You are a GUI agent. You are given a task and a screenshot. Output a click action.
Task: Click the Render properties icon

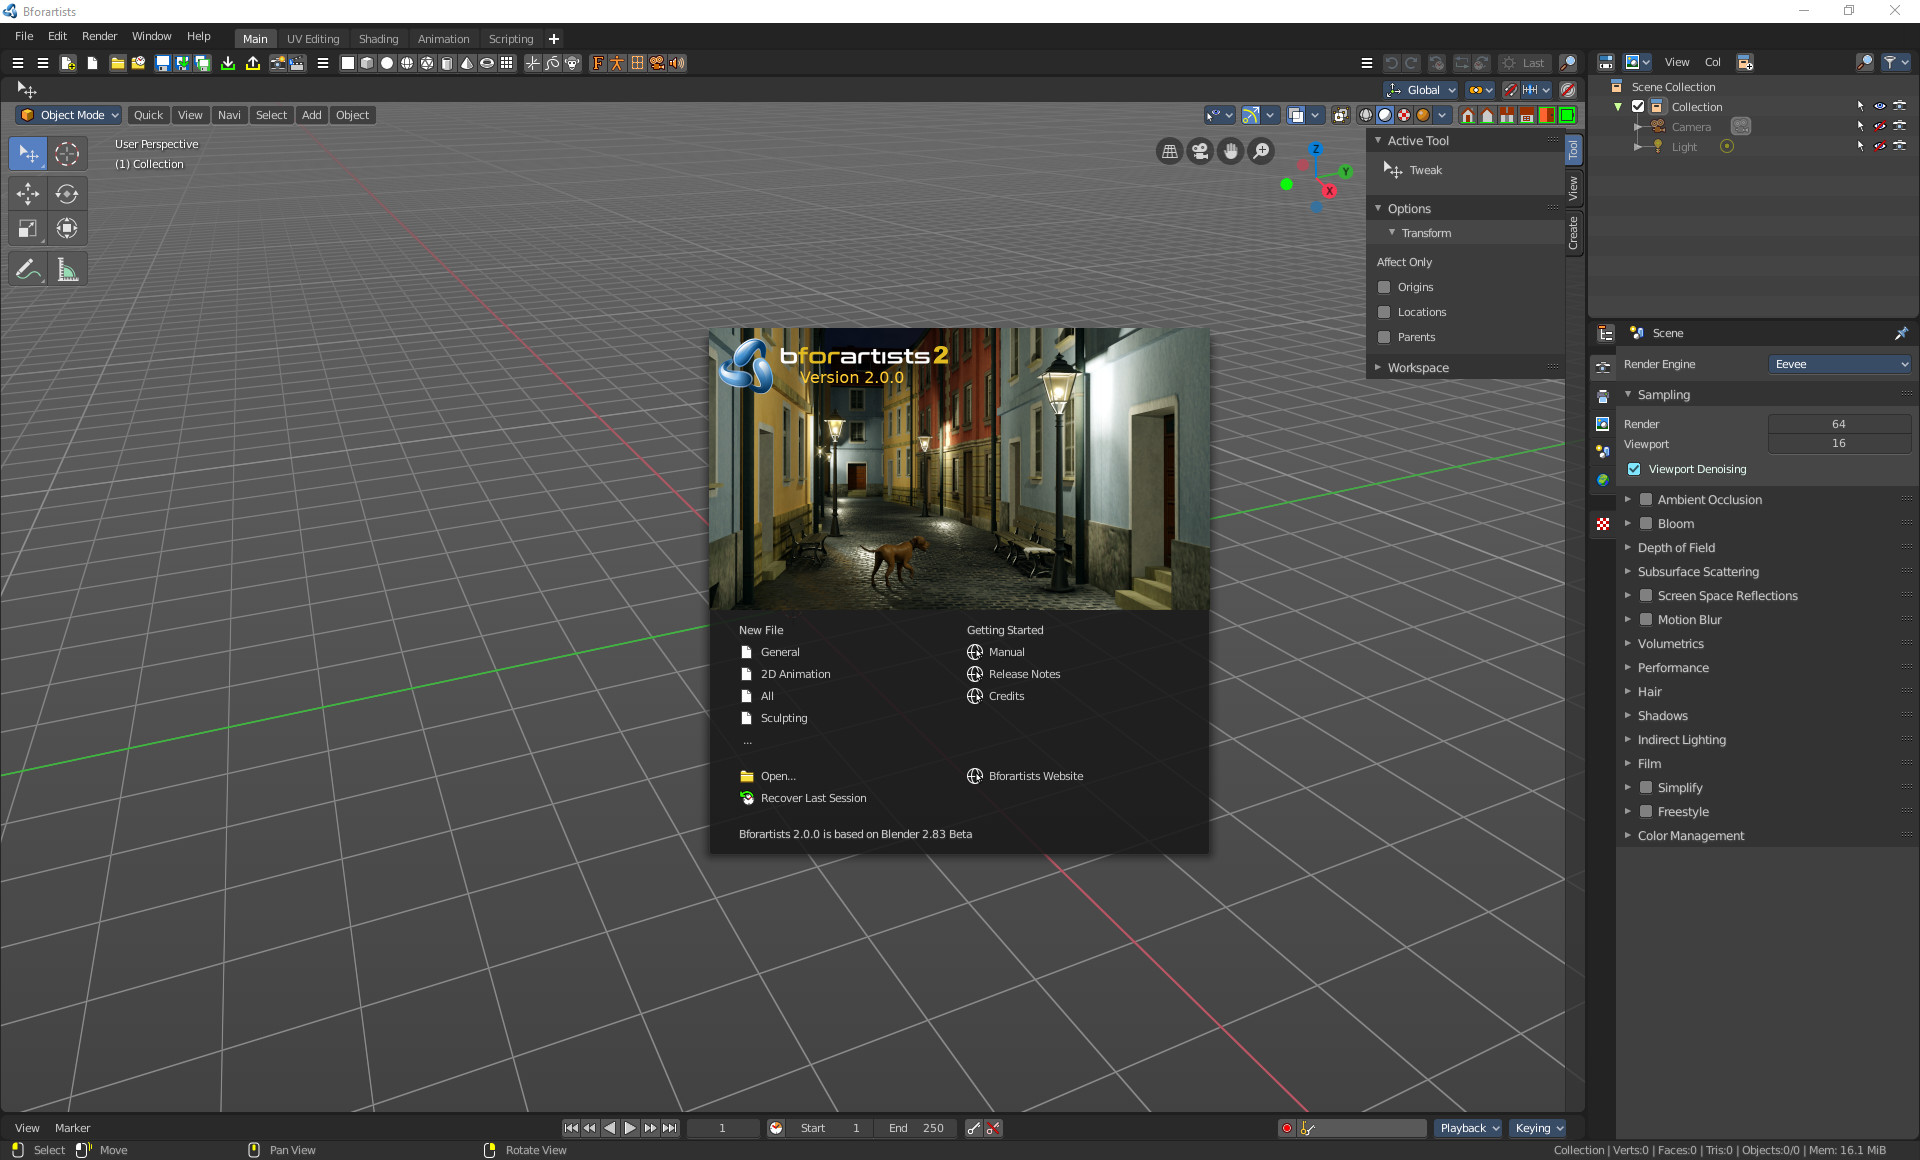(x=1603, y=363)
